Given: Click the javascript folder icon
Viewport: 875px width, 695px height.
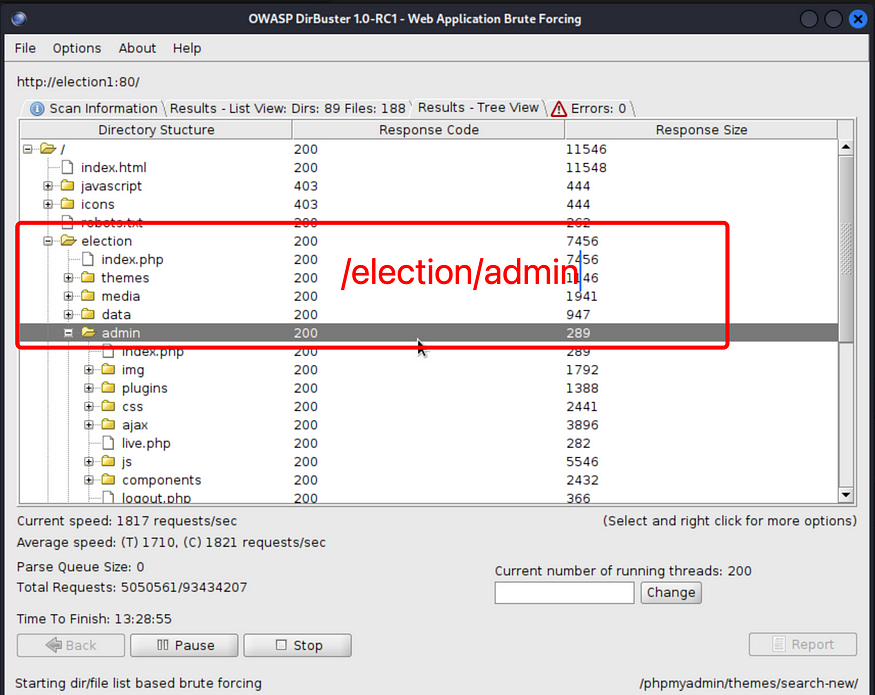Looking at the screenshot, I should click(x=68, y=185).
